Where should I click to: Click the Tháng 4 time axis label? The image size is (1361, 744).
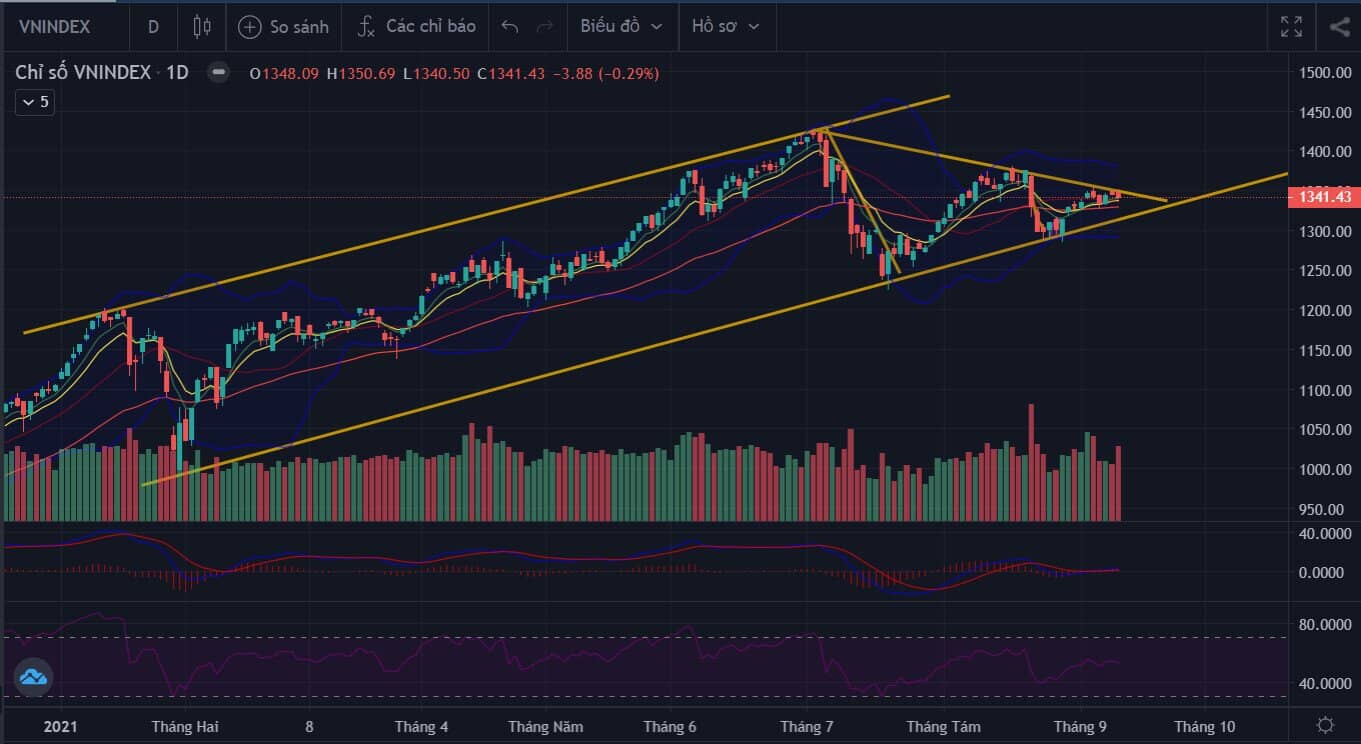pos(421,727)
